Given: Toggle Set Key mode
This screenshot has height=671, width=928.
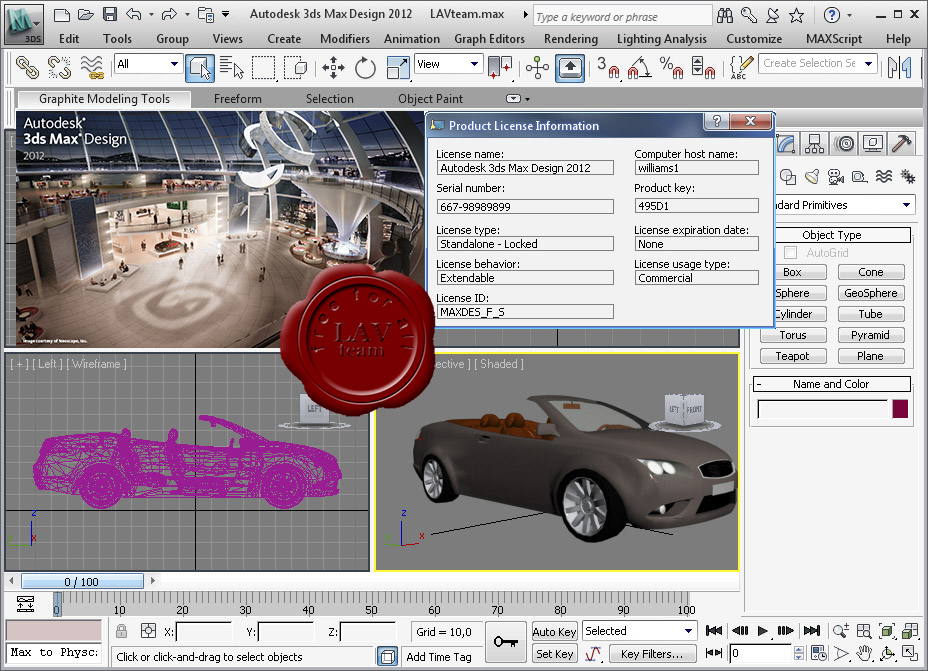Looking at the screenshot, I should click(554, 654).
